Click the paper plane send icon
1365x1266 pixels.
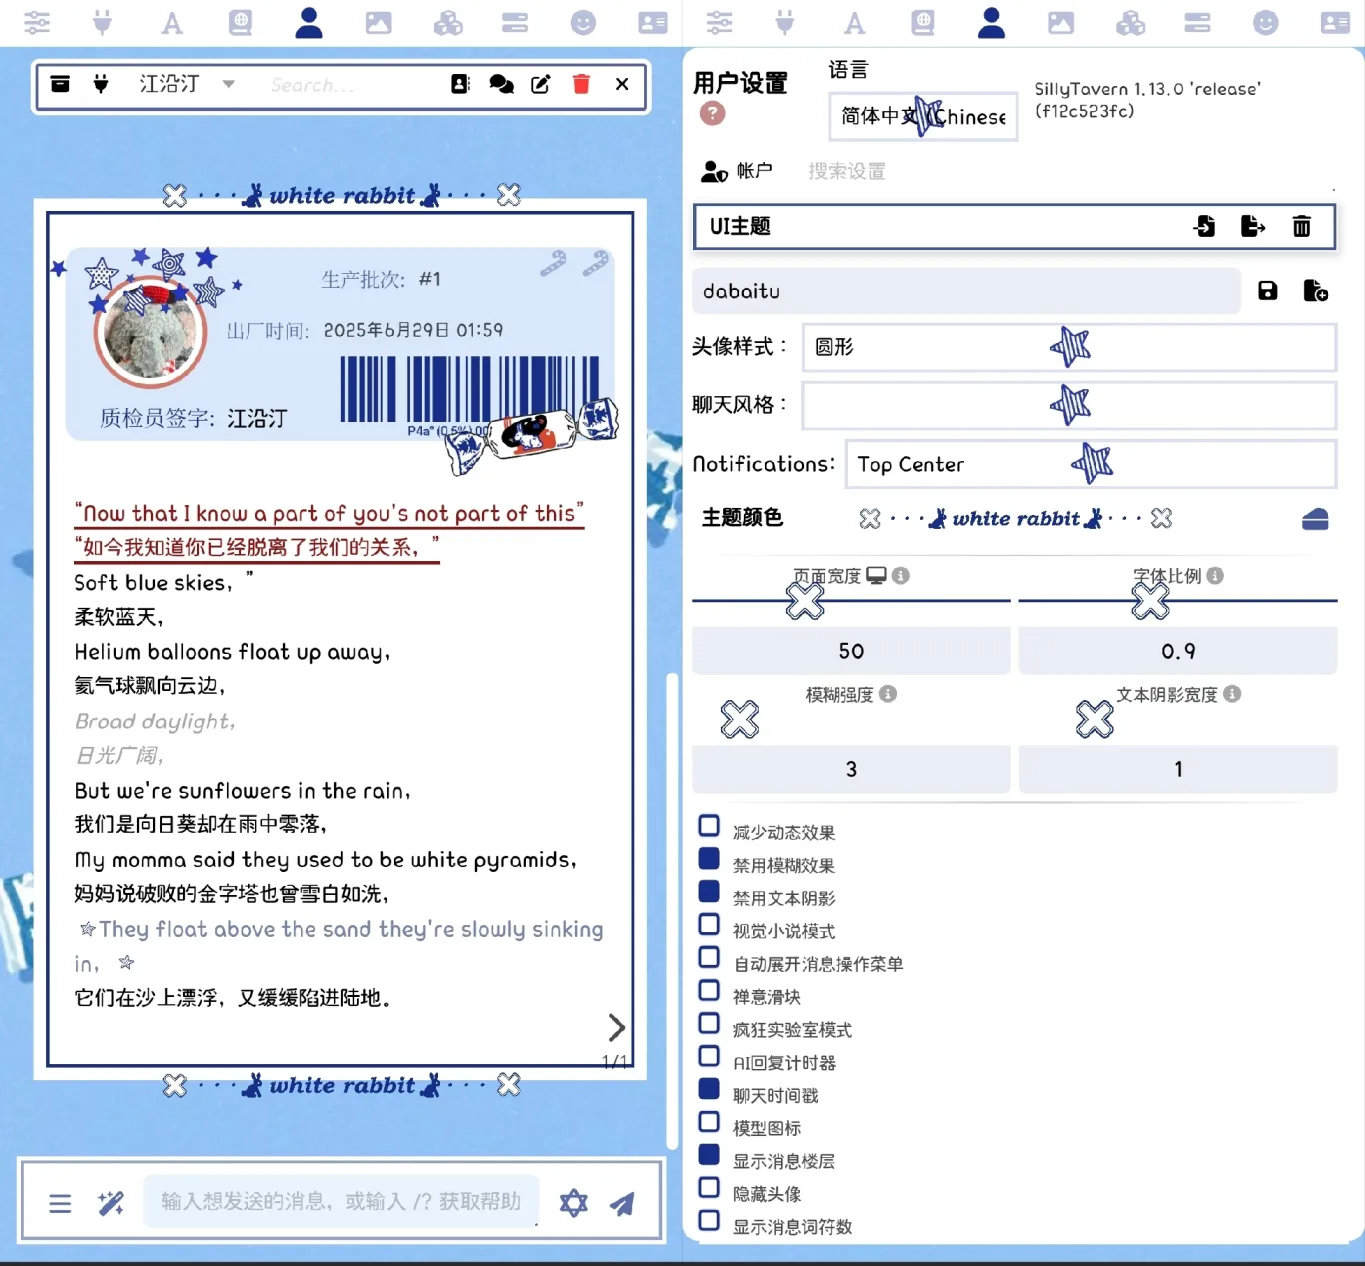pyautogui.click(x=623, y=1203)
